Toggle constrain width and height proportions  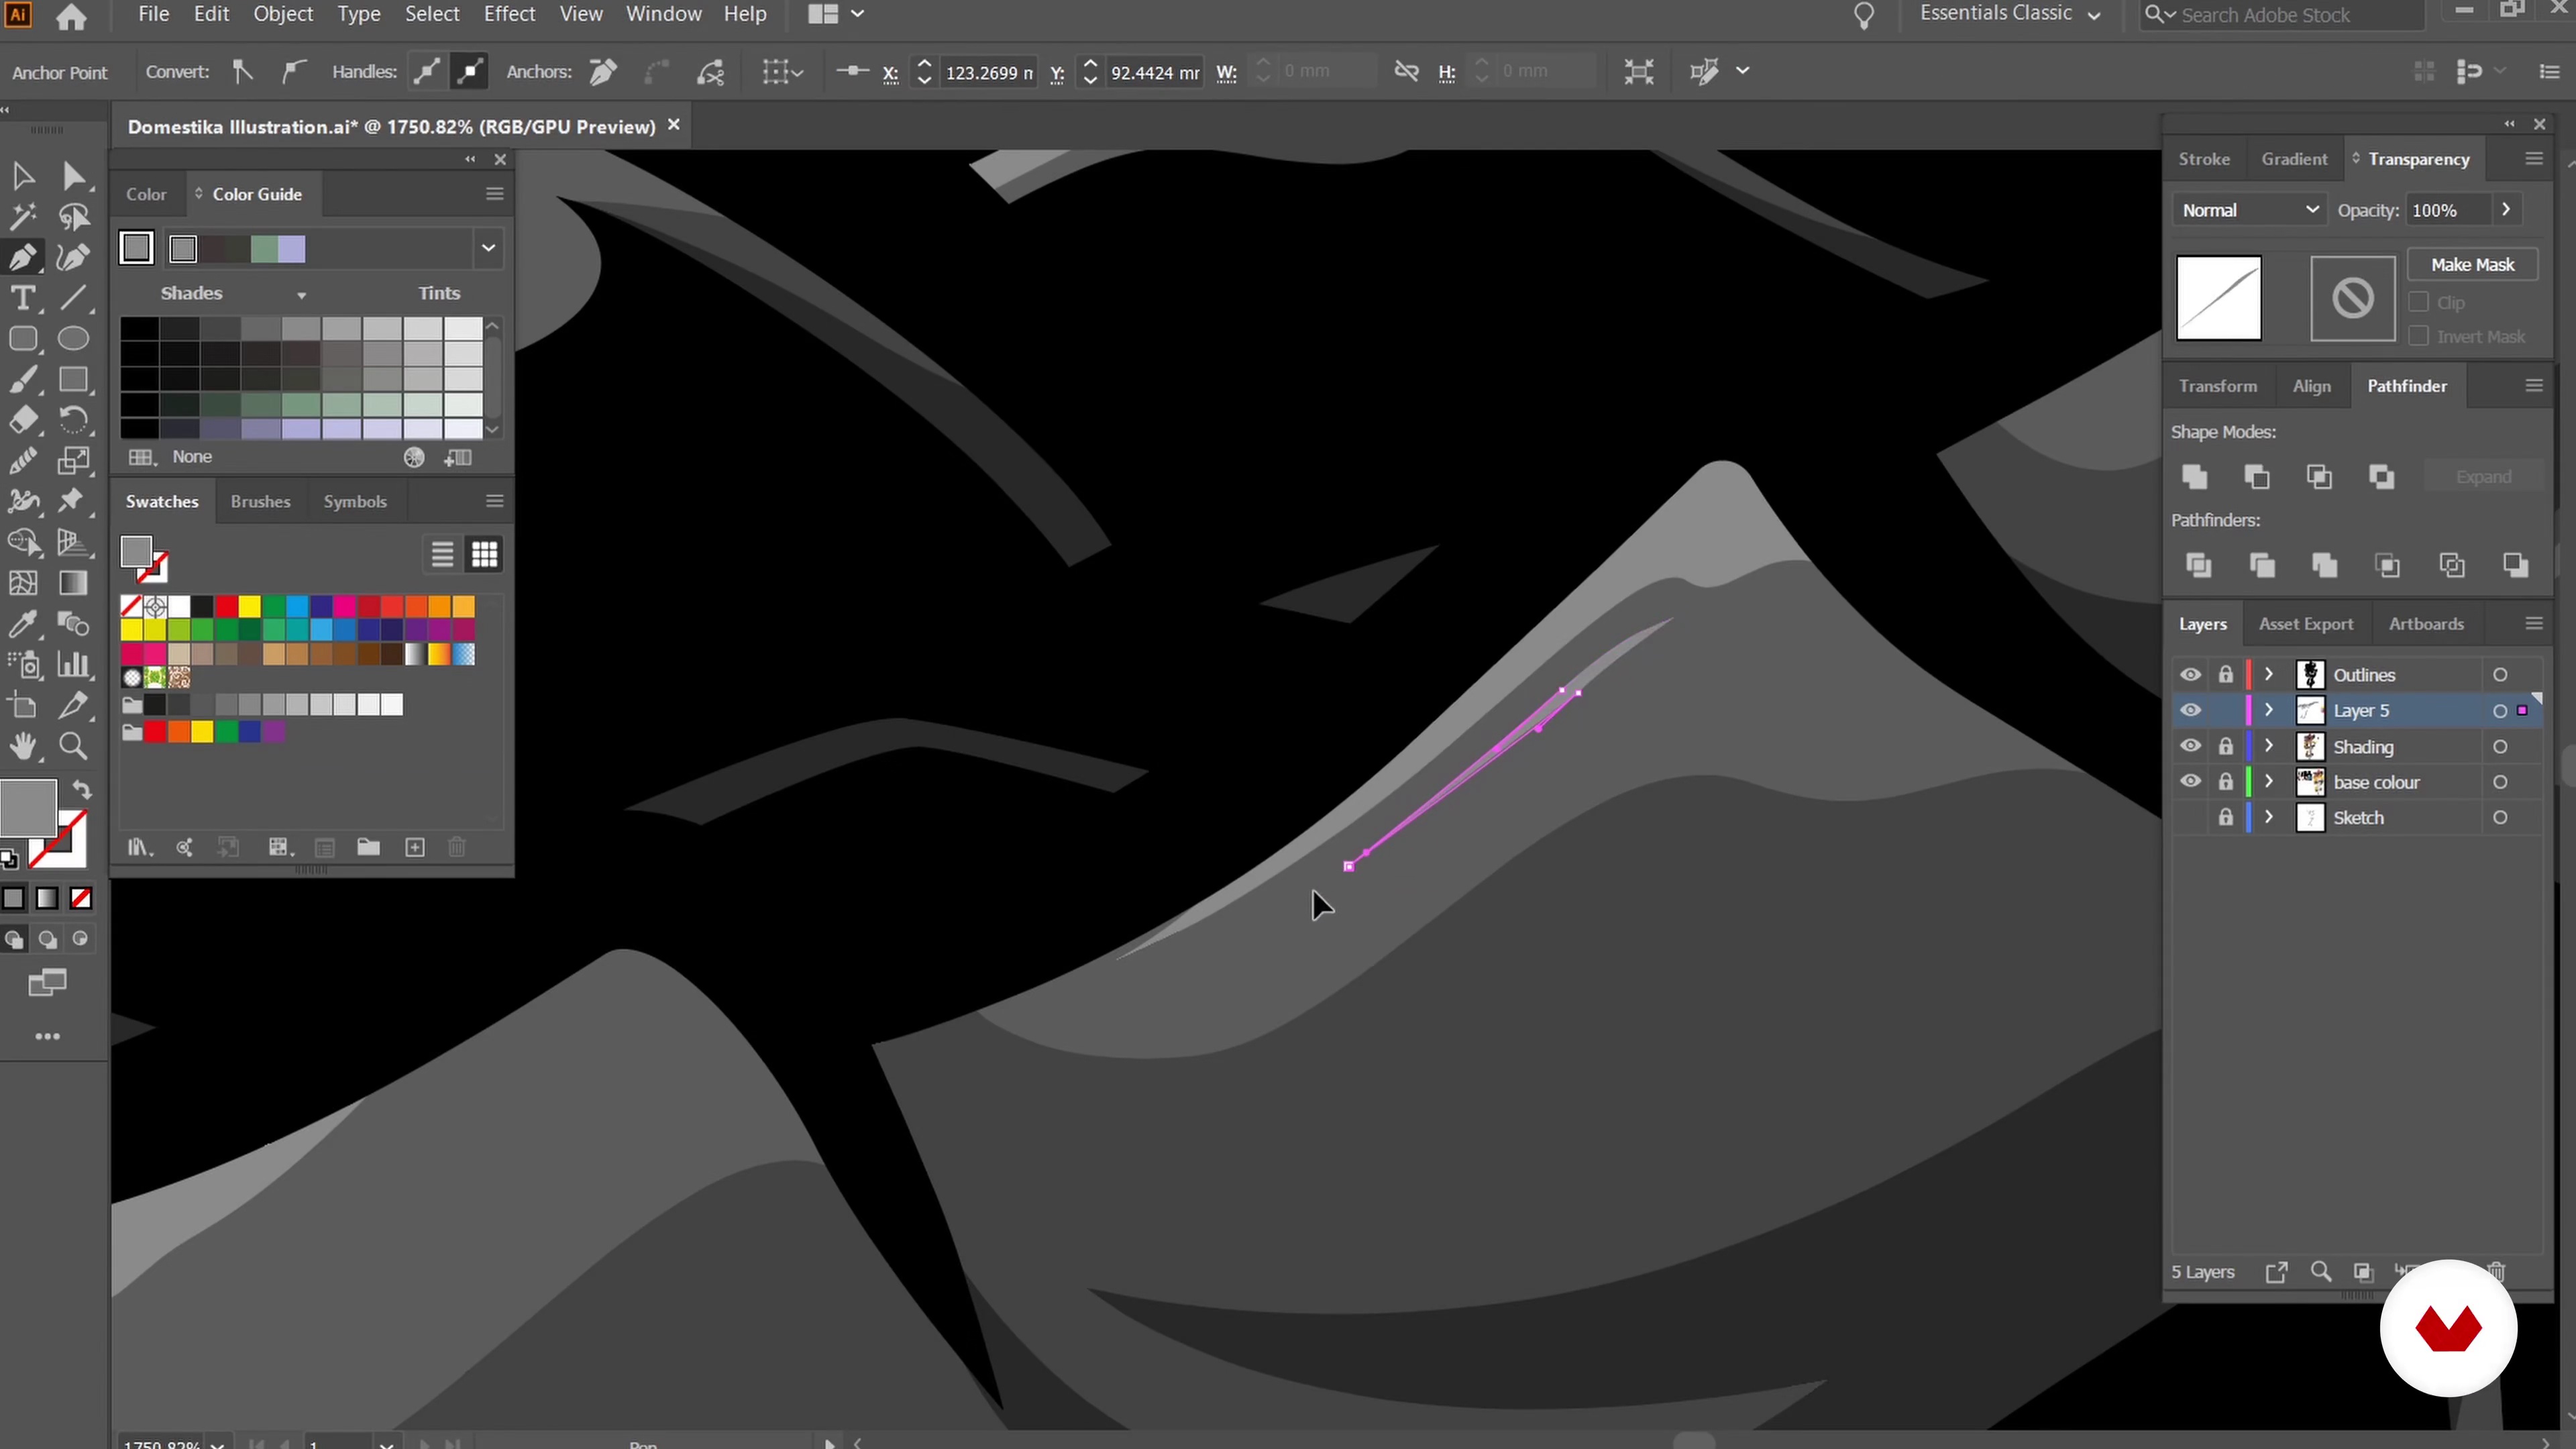click(x=1406, y=71)
